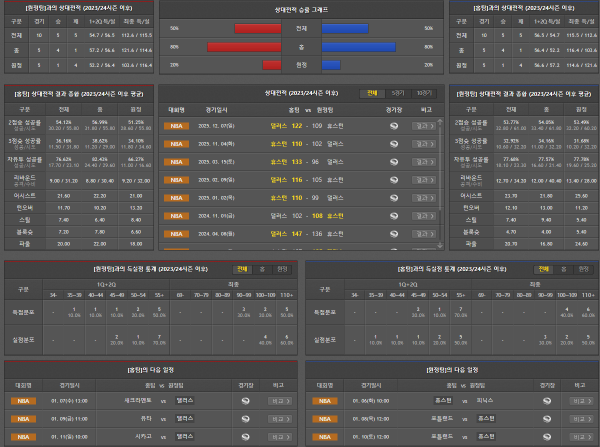Open 결과 for 2023.12.07 Dallas vs Houston
The width and height of the screenshot is (600, 447).
tap(424, 125)
